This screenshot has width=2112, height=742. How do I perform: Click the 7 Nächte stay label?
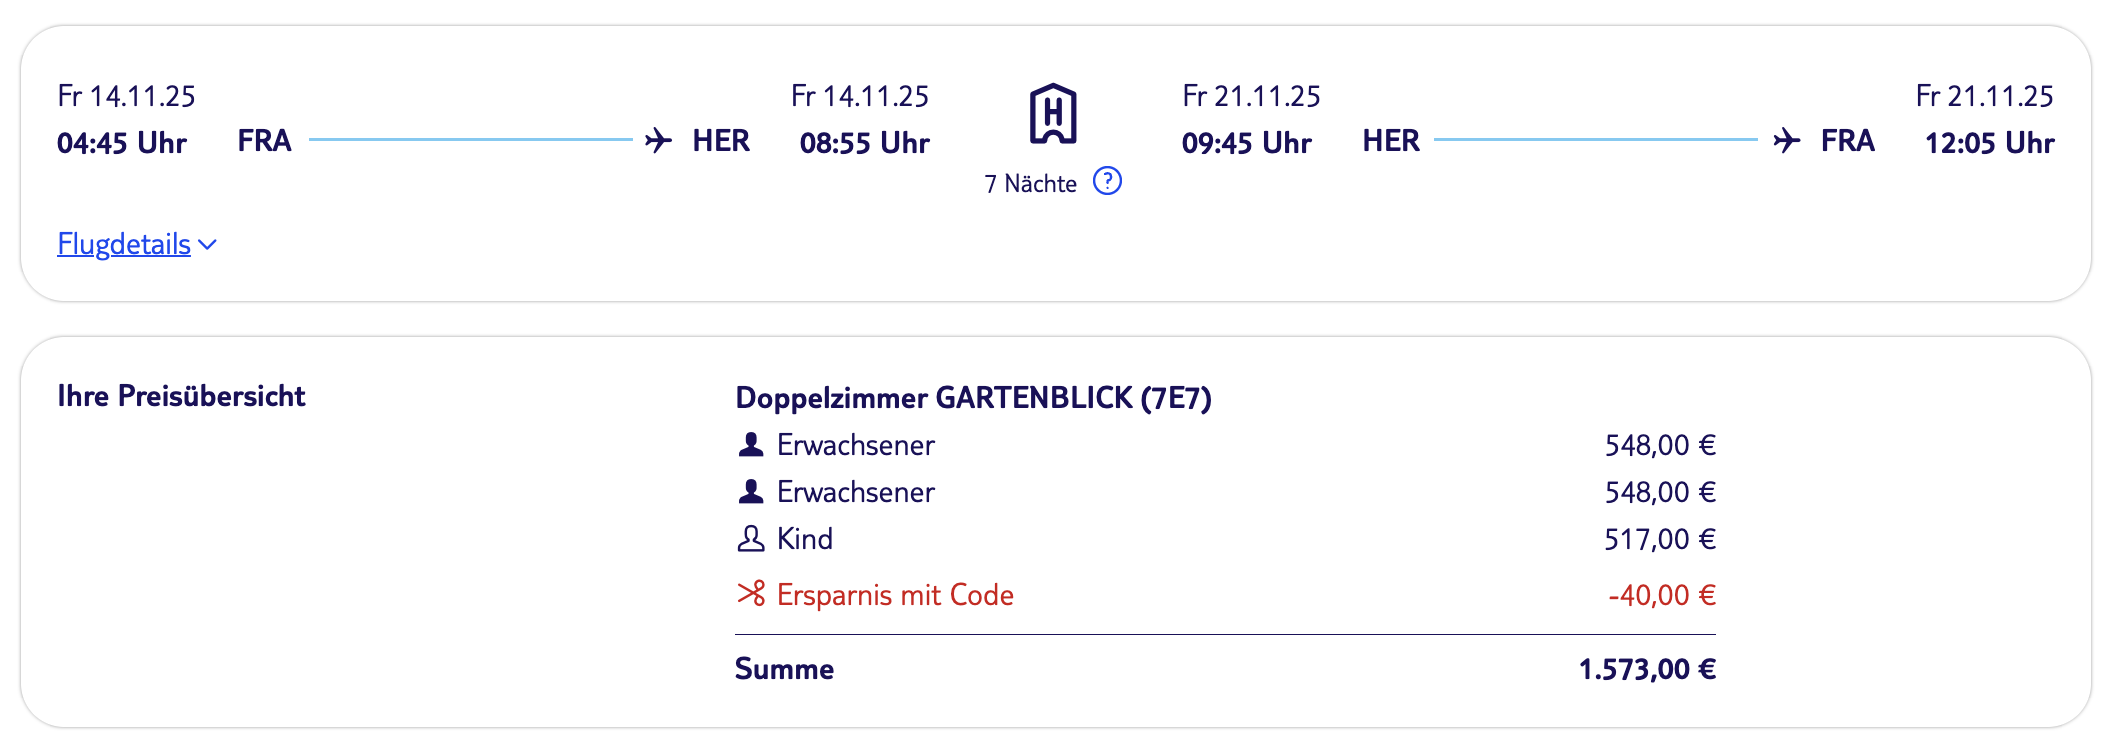(1030, 184)
